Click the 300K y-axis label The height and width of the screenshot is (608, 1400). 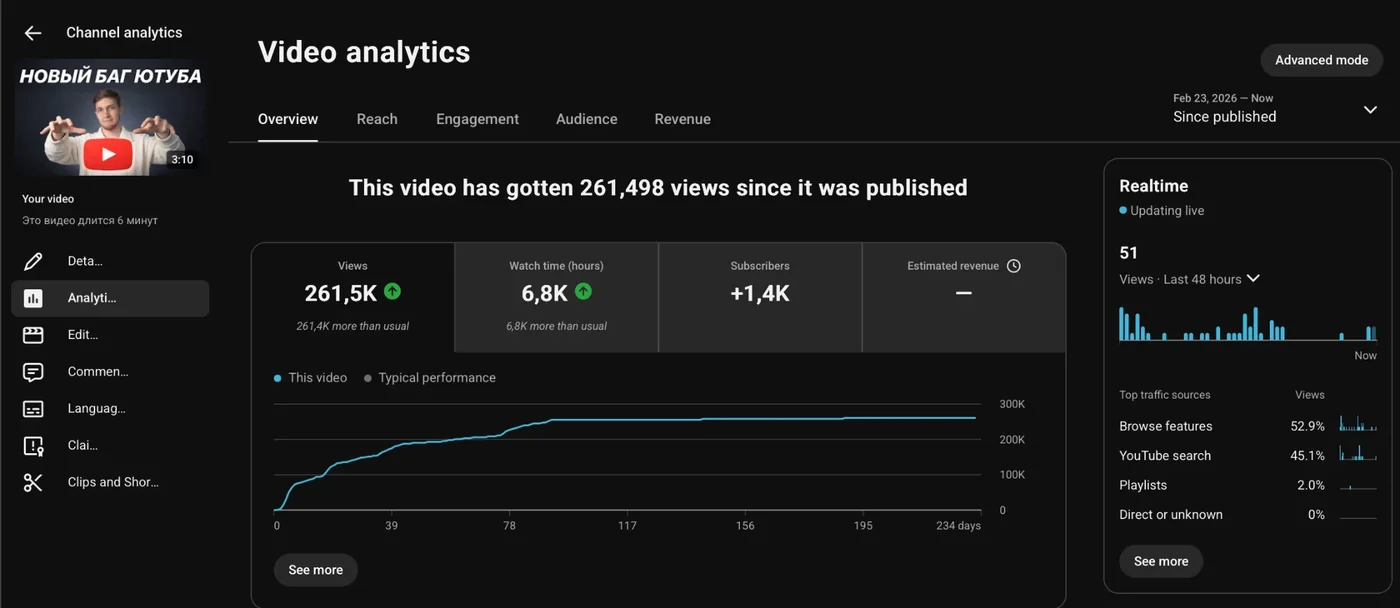coord(1012,404)
